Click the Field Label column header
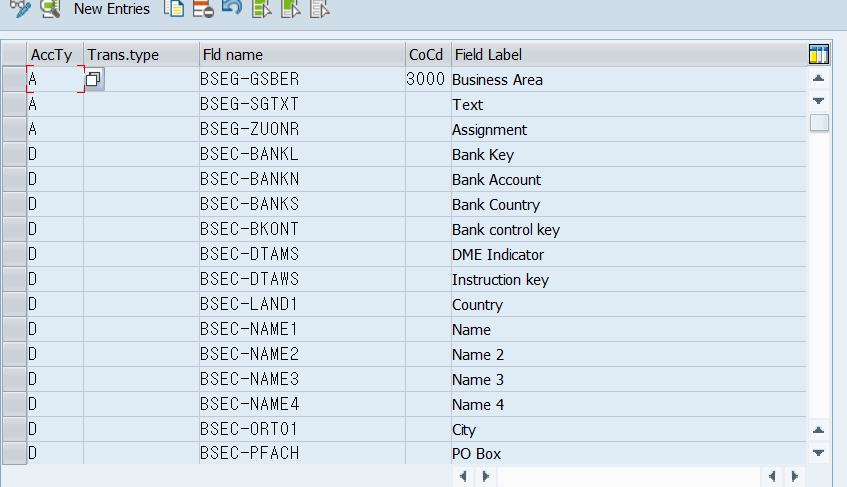Viewport: 847px width, 487px height. pyautogui.click(x=629, y=55)
